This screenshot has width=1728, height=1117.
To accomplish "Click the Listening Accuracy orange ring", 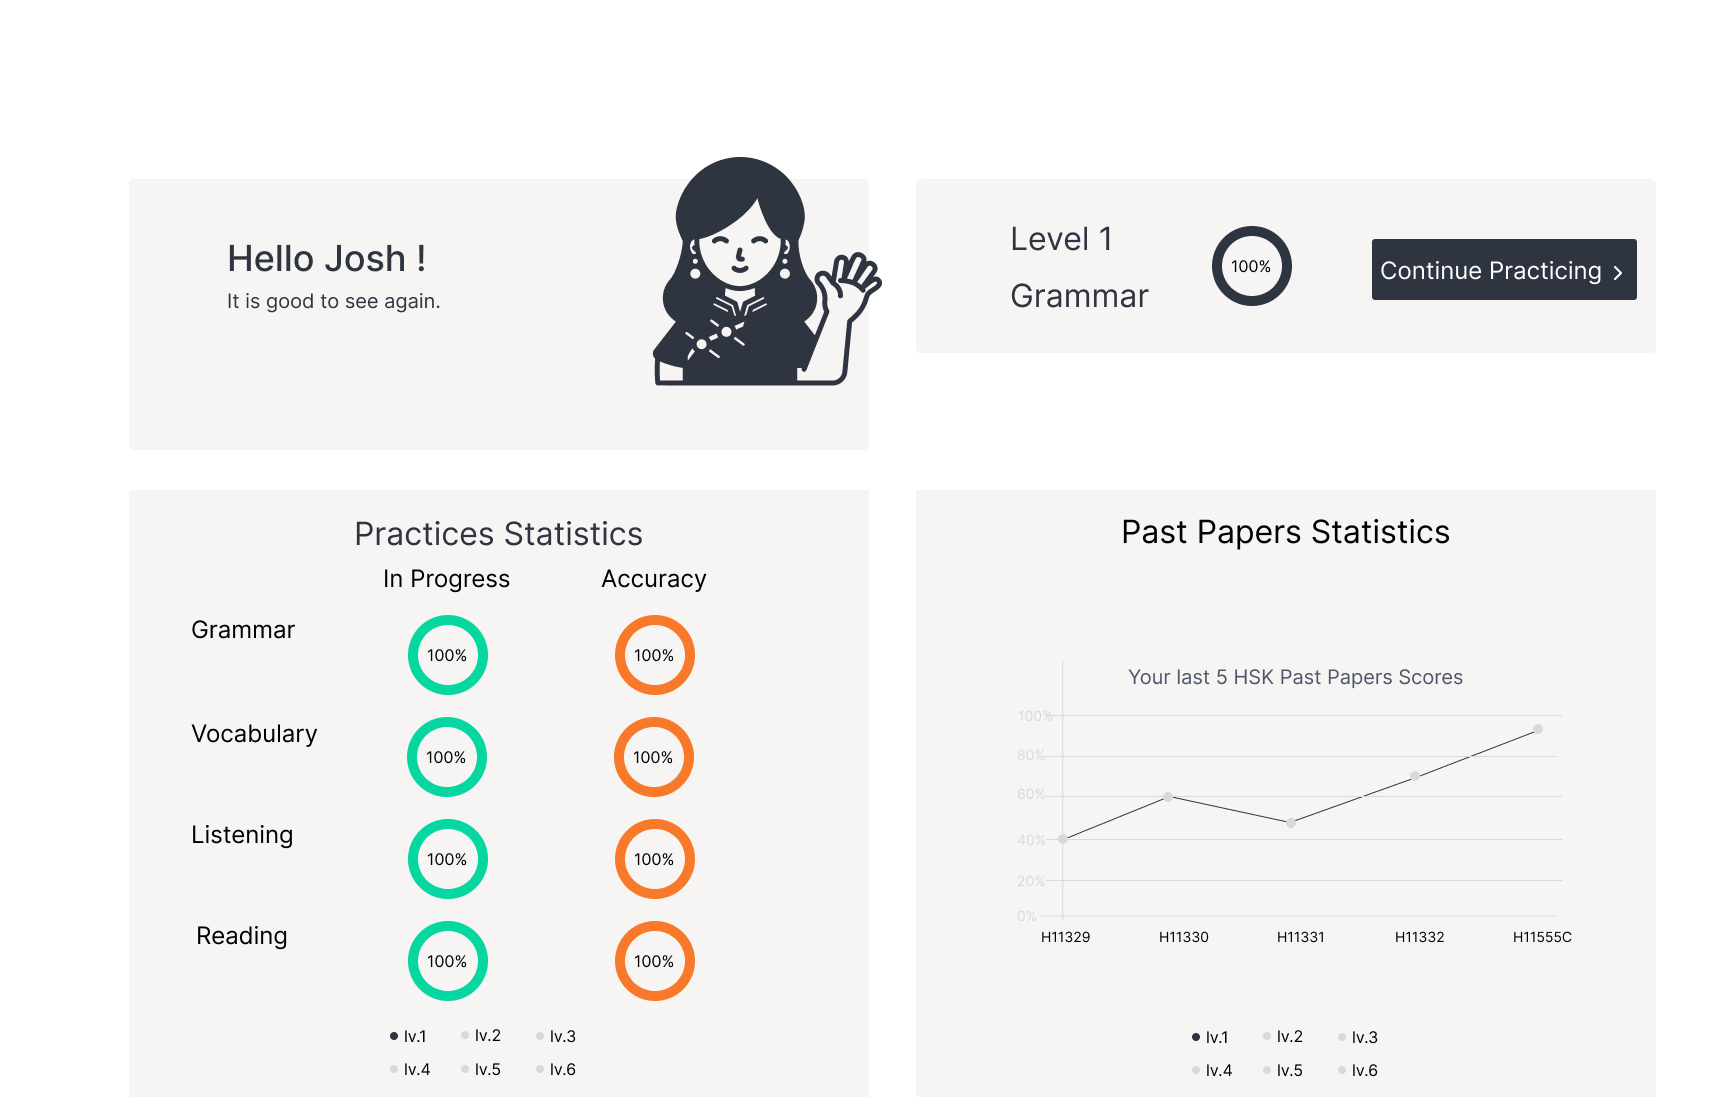I will point(654,859).
